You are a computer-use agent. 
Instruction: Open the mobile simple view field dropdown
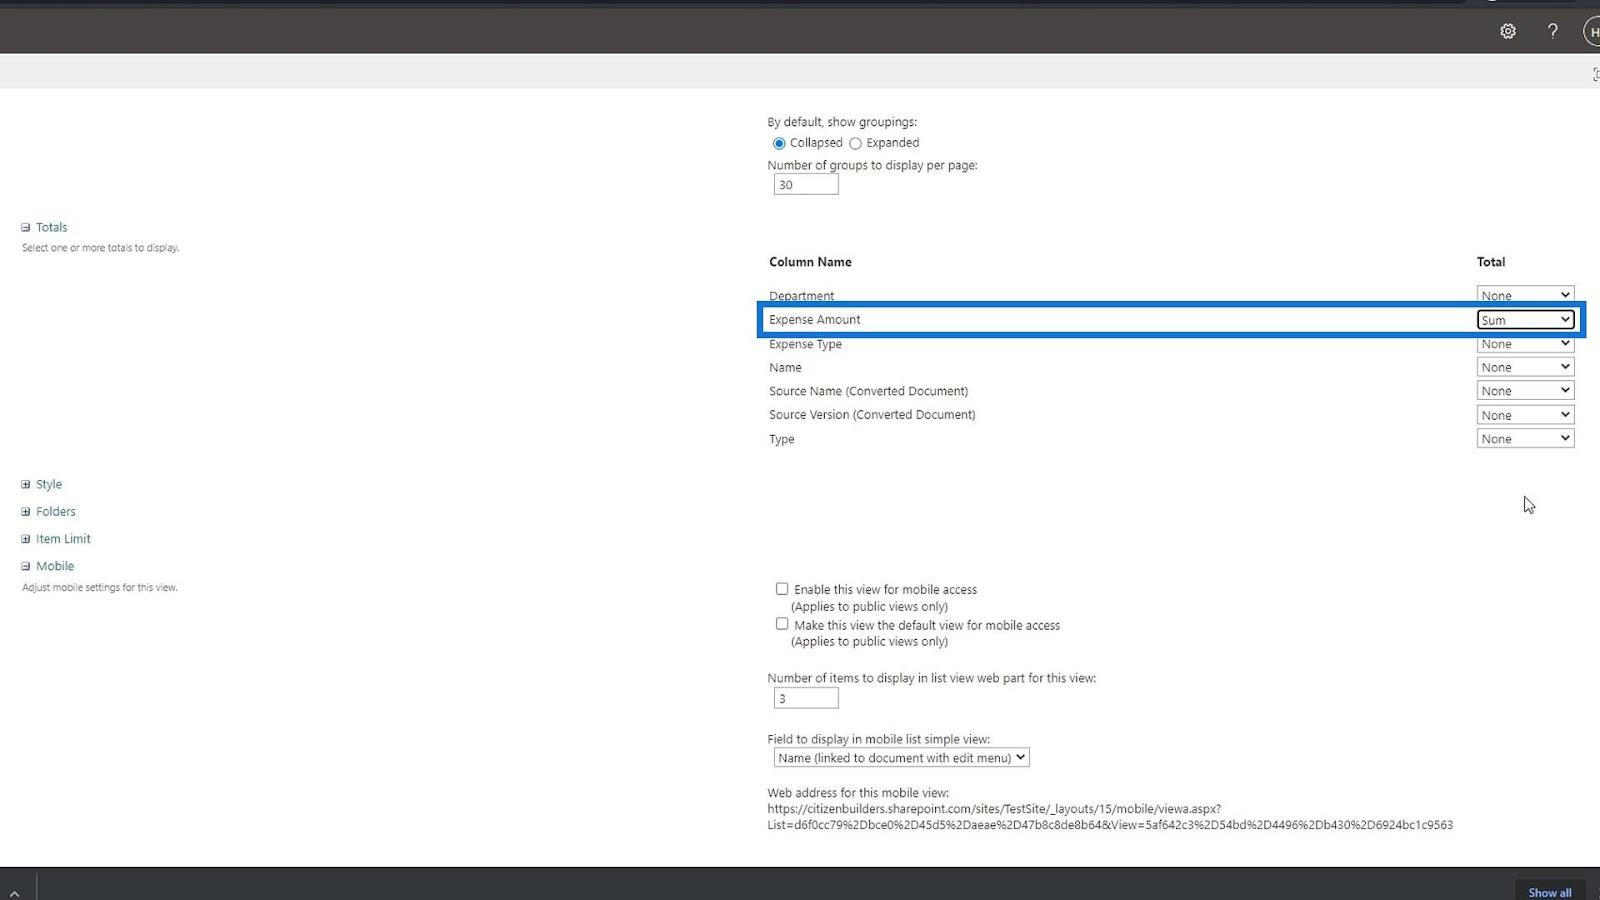tap(901, 758)
